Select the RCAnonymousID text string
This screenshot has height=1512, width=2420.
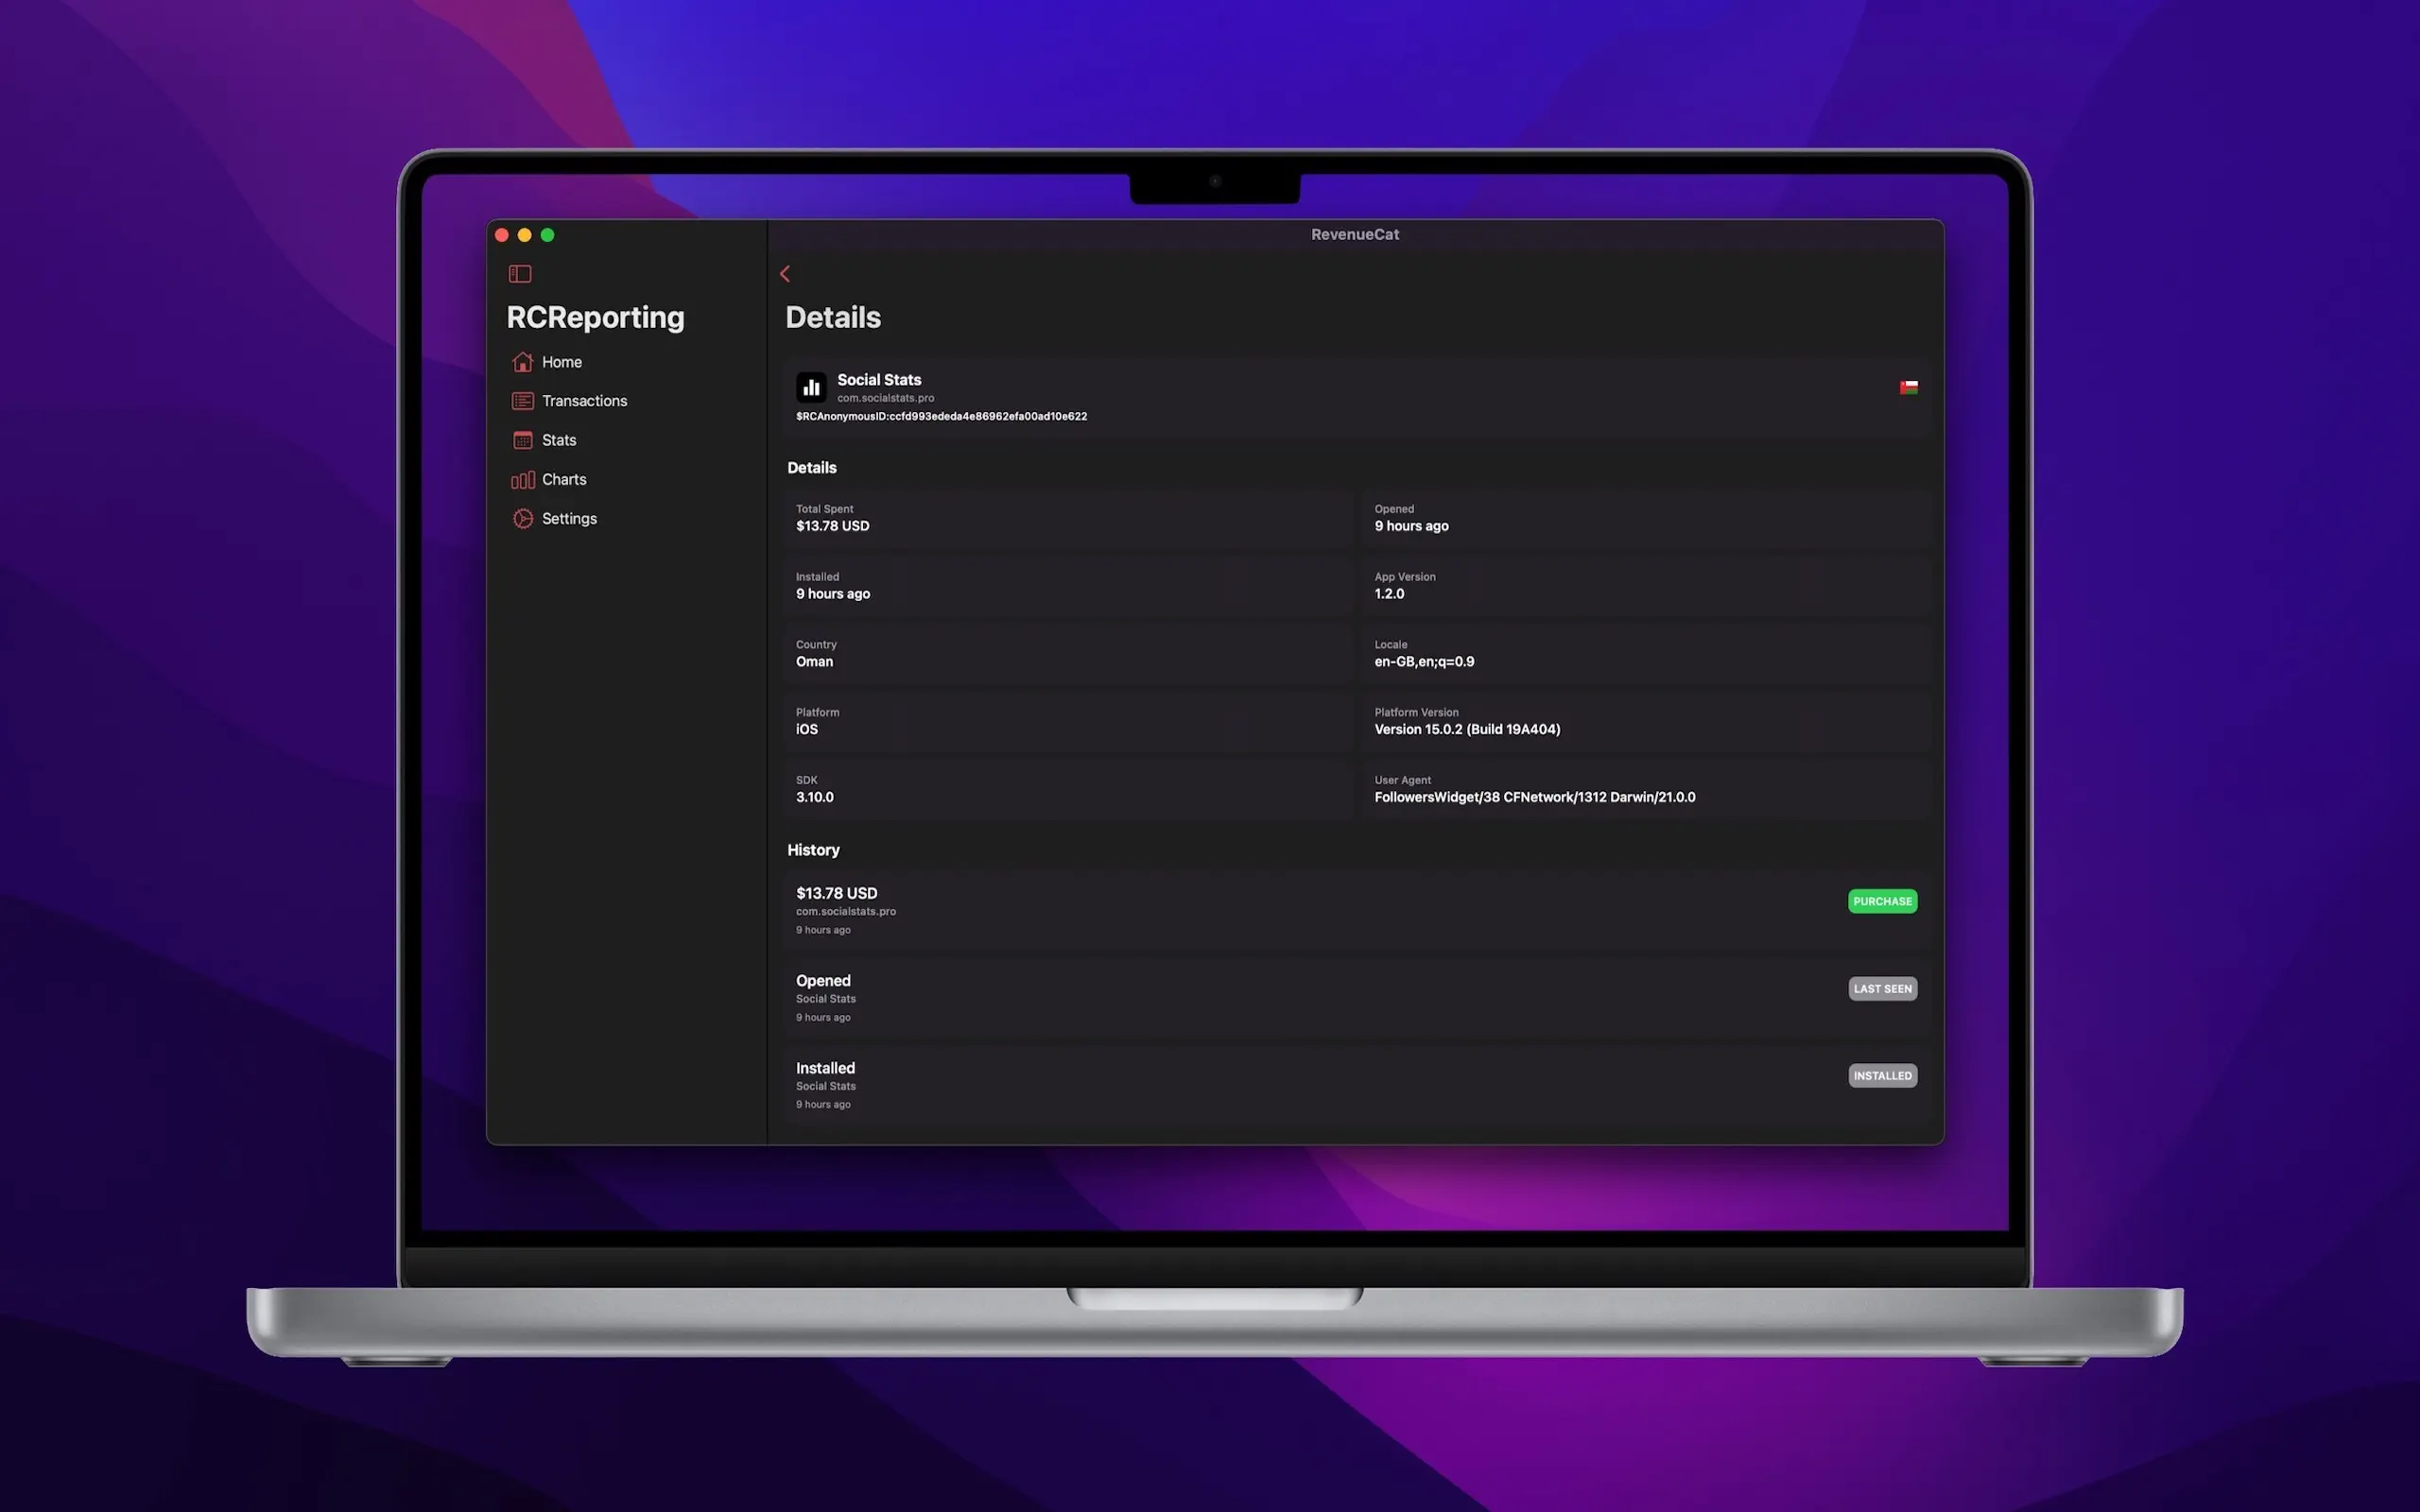941,417
